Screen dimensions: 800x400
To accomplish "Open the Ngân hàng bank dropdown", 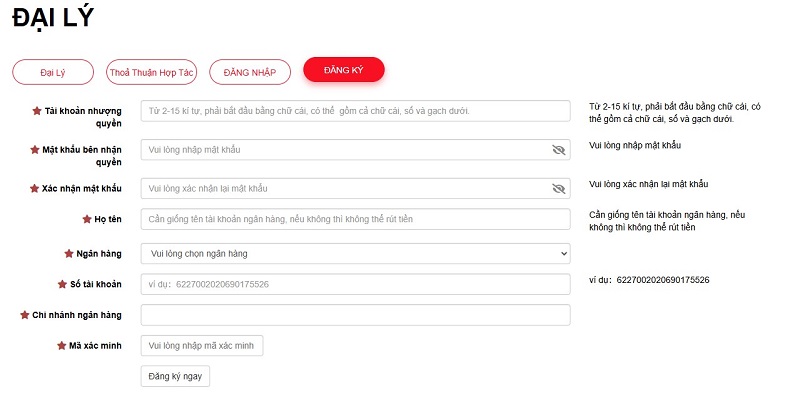I will [355, 254].
